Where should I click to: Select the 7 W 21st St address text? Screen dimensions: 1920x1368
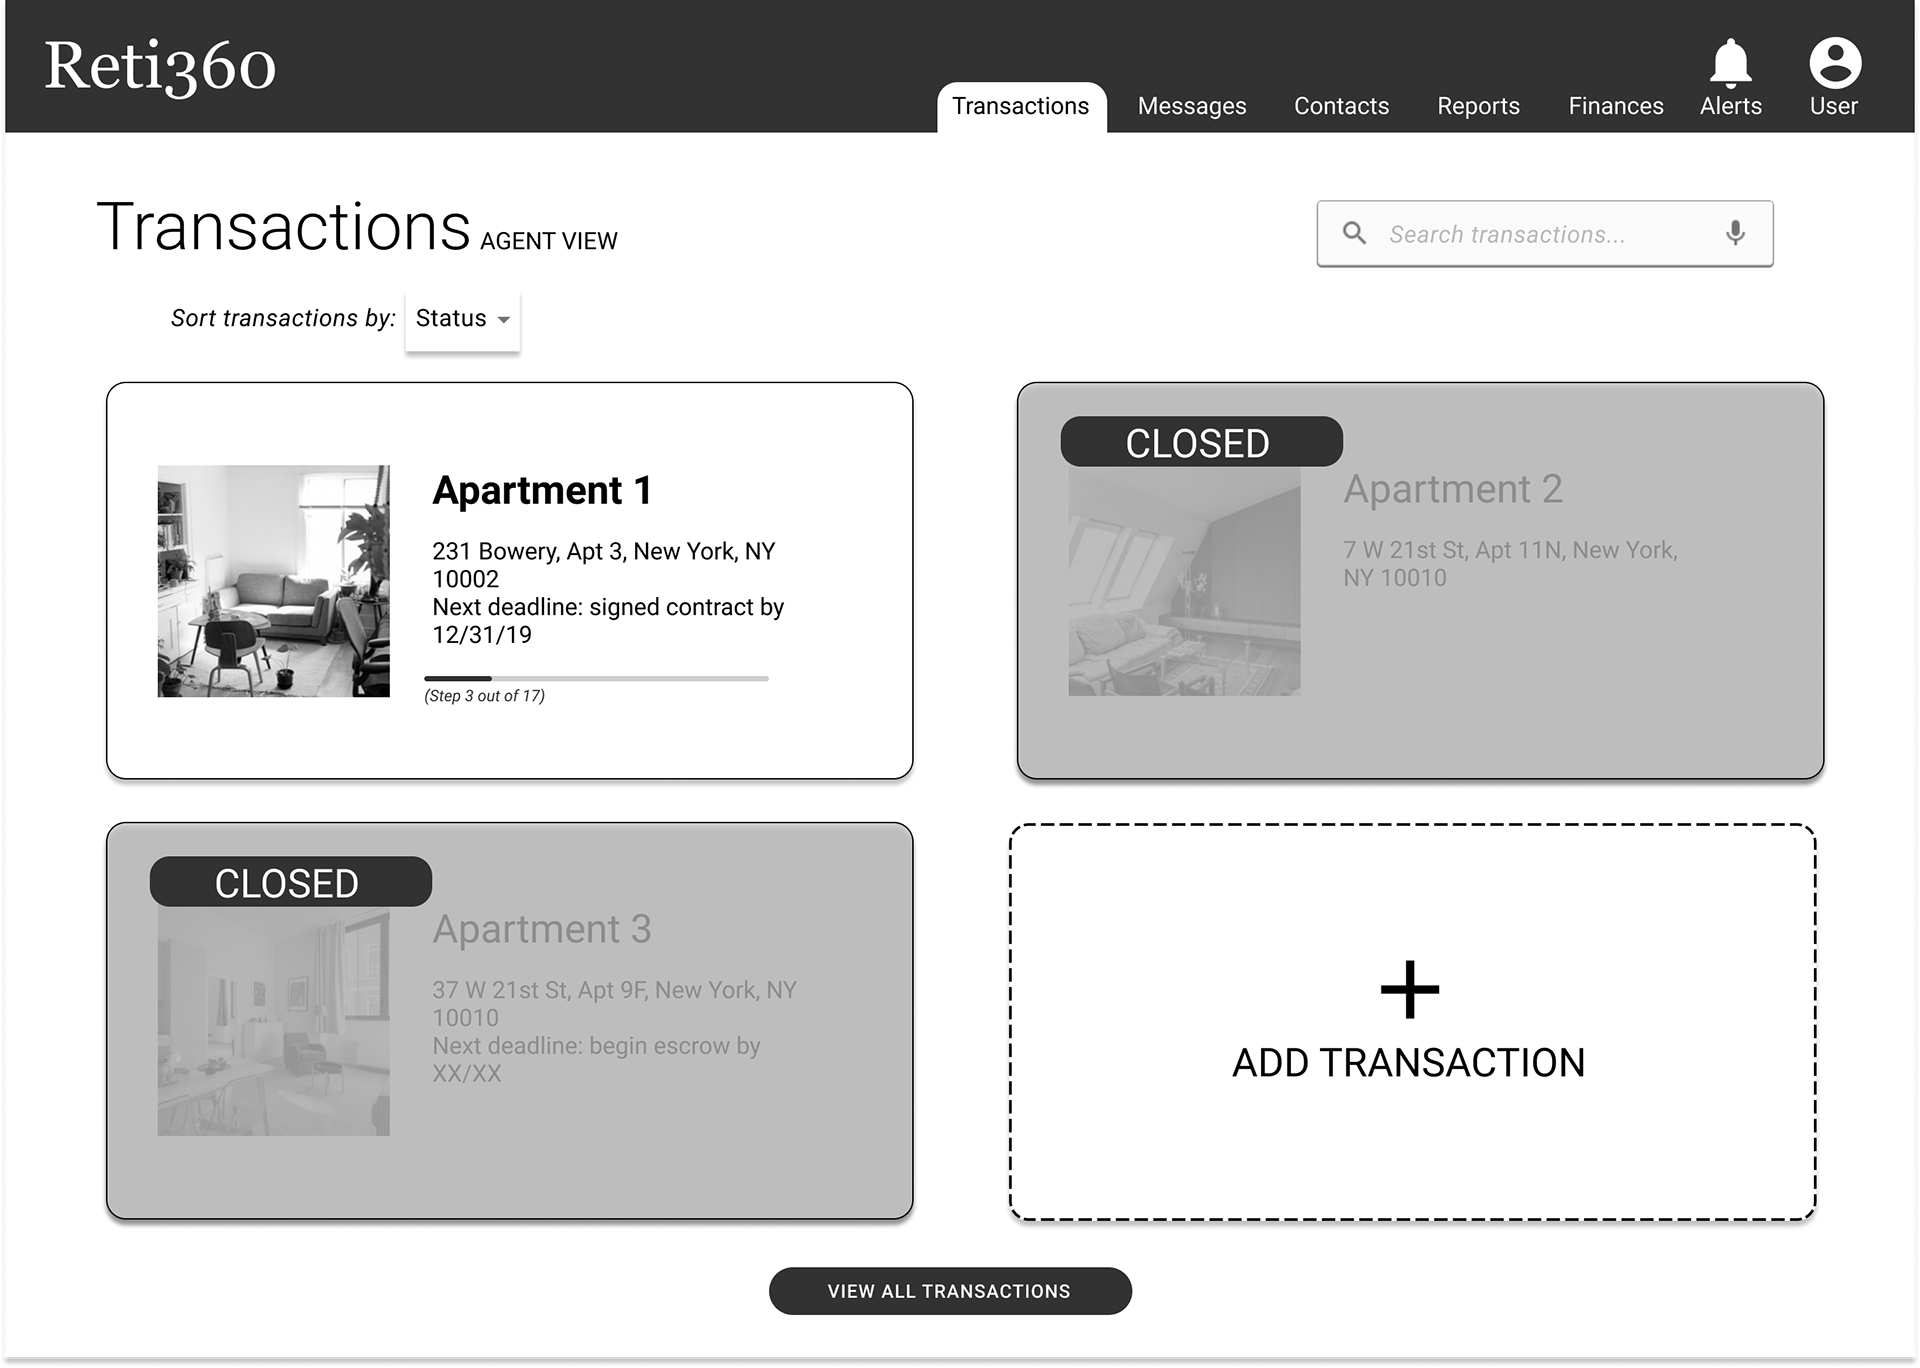(1510, 564)
